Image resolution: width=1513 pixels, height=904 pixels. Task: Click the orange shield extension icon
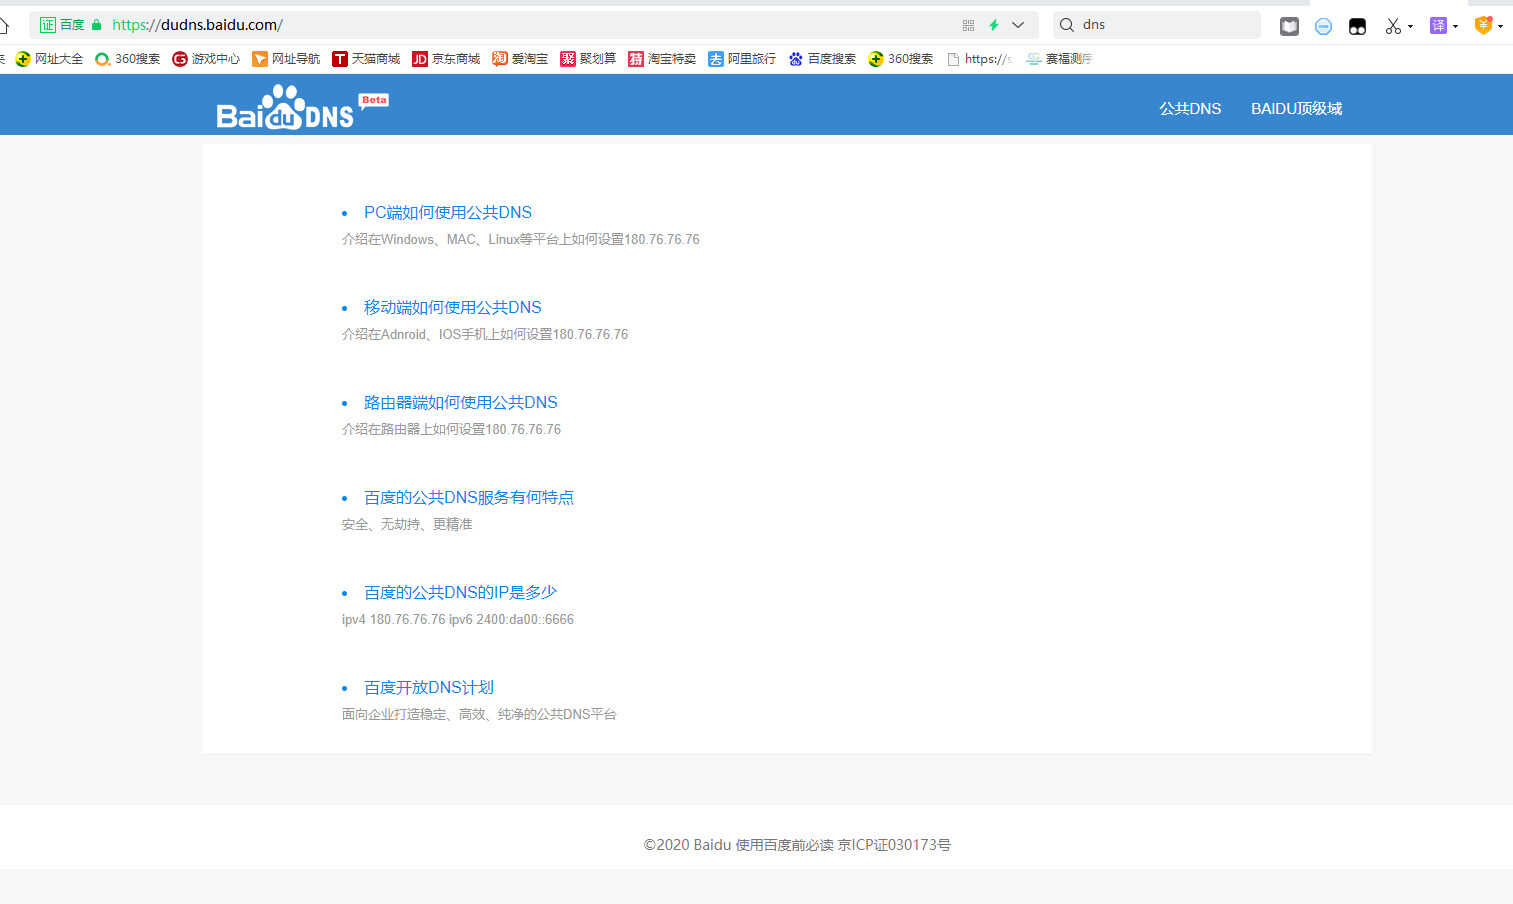pos(1483,26)
